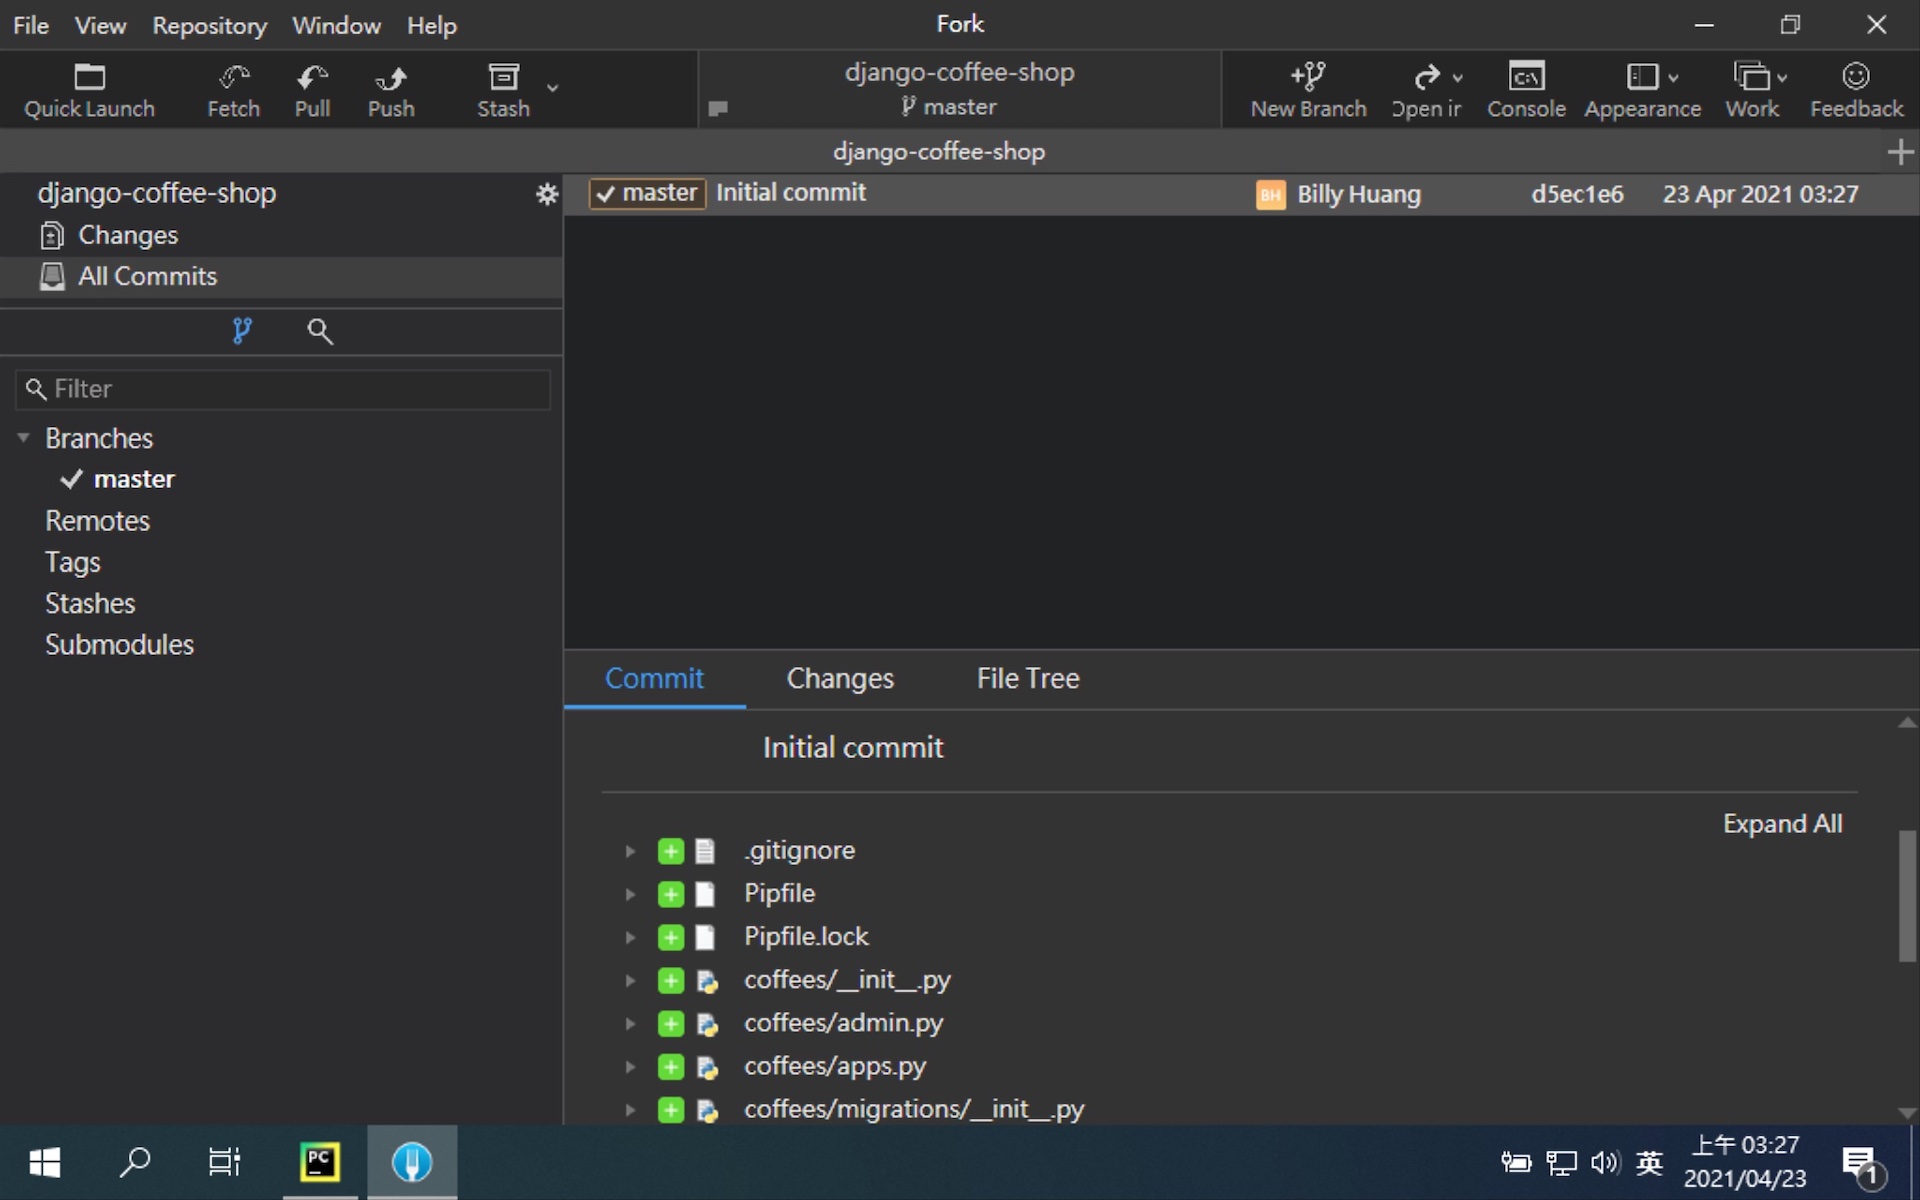Click the Pull icon to pull changes

(311, 88)
